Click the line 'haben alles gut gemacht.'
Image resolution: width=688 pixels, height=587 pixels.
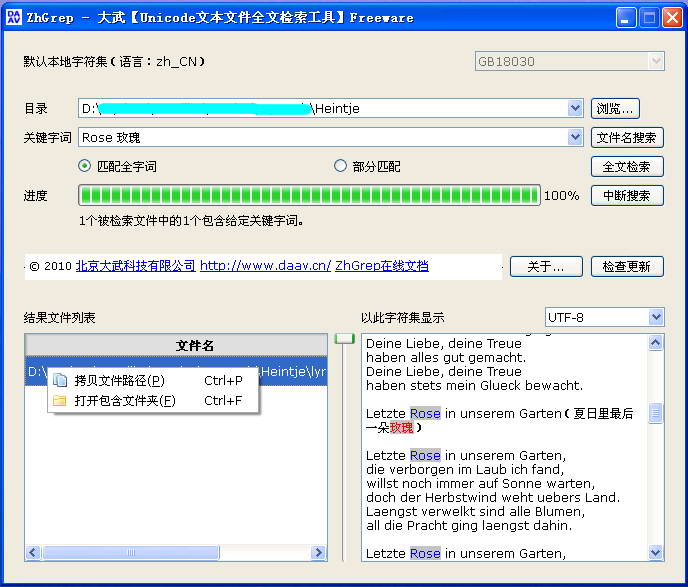point(446,358)
